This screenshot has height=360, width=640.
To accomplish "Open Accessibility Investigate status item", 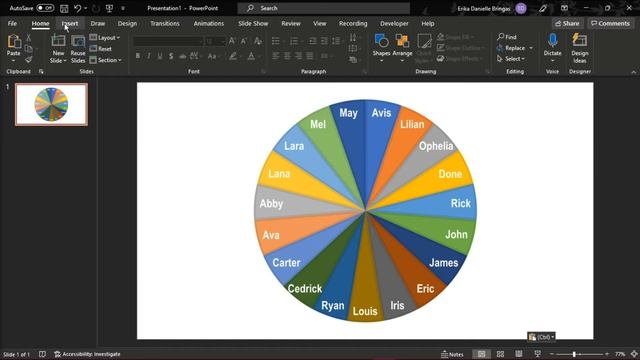I will point(87,354).
